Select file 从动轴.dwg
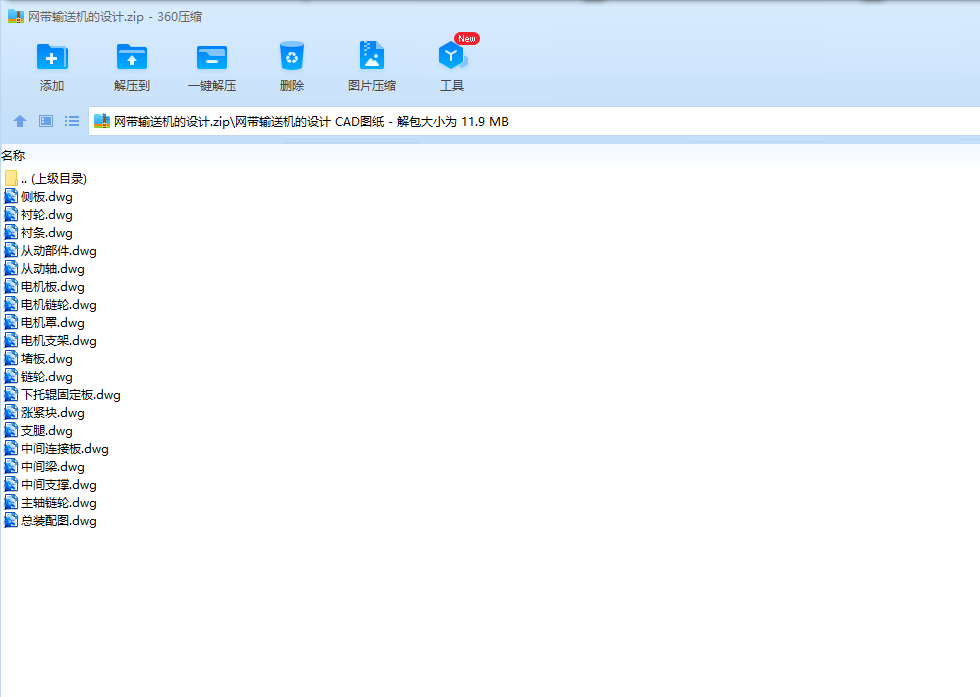980x697 pixels. (x=44, y=269)
